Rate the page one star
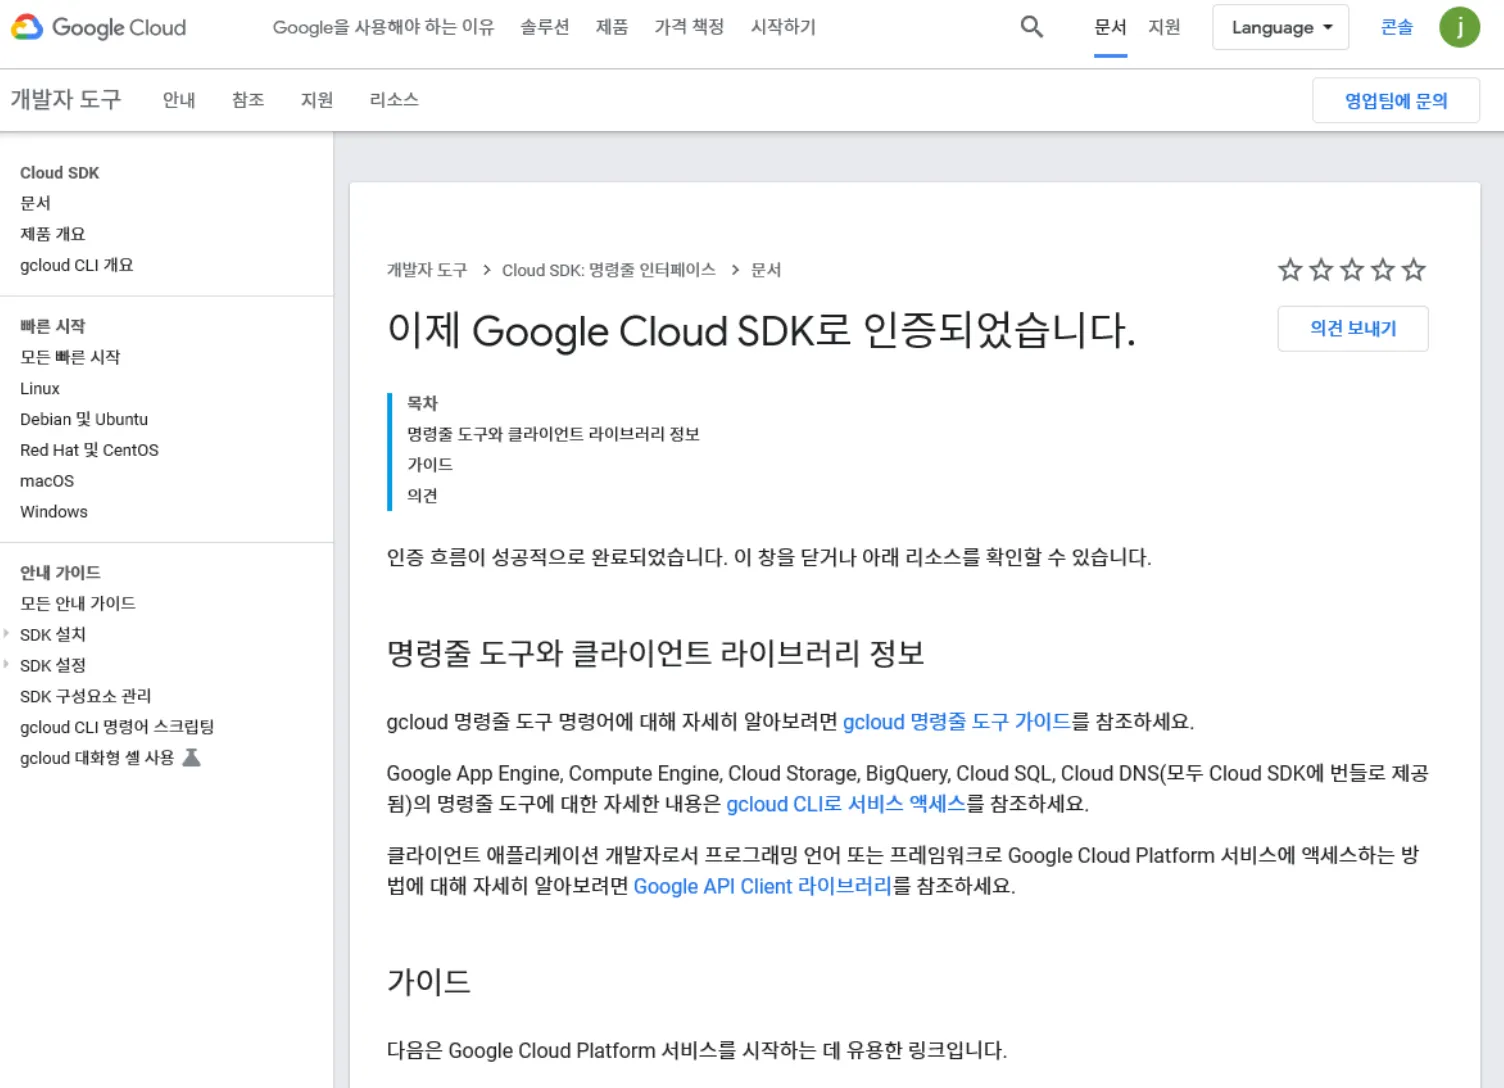Image resolution: width=1504 pixels, height=1088 pixels. click(1290, 270)
